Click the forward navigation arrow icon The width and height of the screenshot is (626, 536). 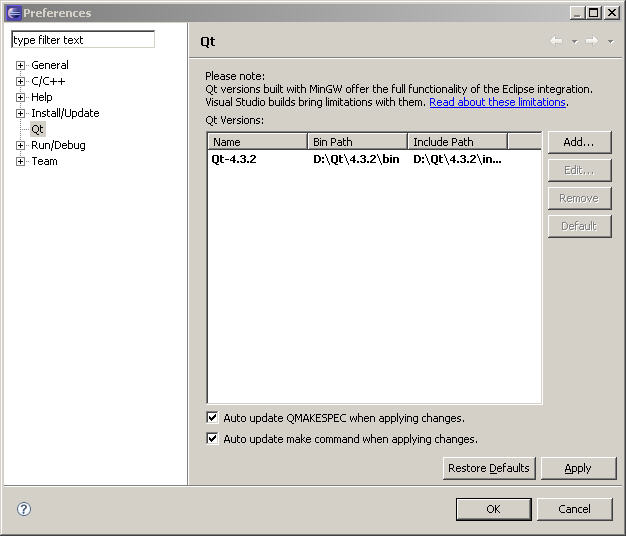(x=592, y=41)
